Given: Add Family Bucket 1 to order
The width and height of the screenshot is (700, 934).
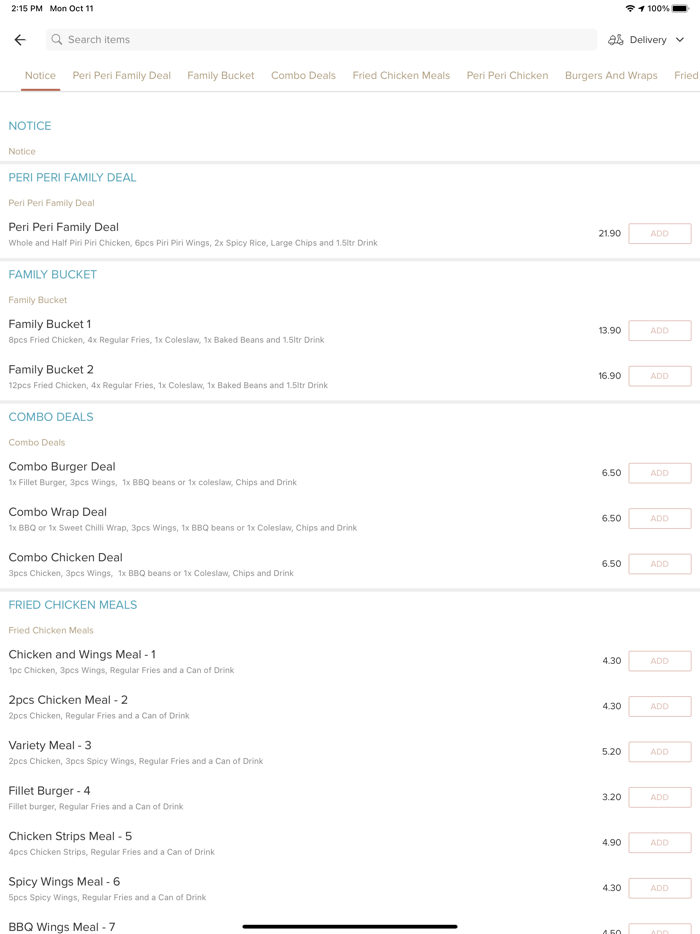Looking at the screenshot, I should (659, 331).
